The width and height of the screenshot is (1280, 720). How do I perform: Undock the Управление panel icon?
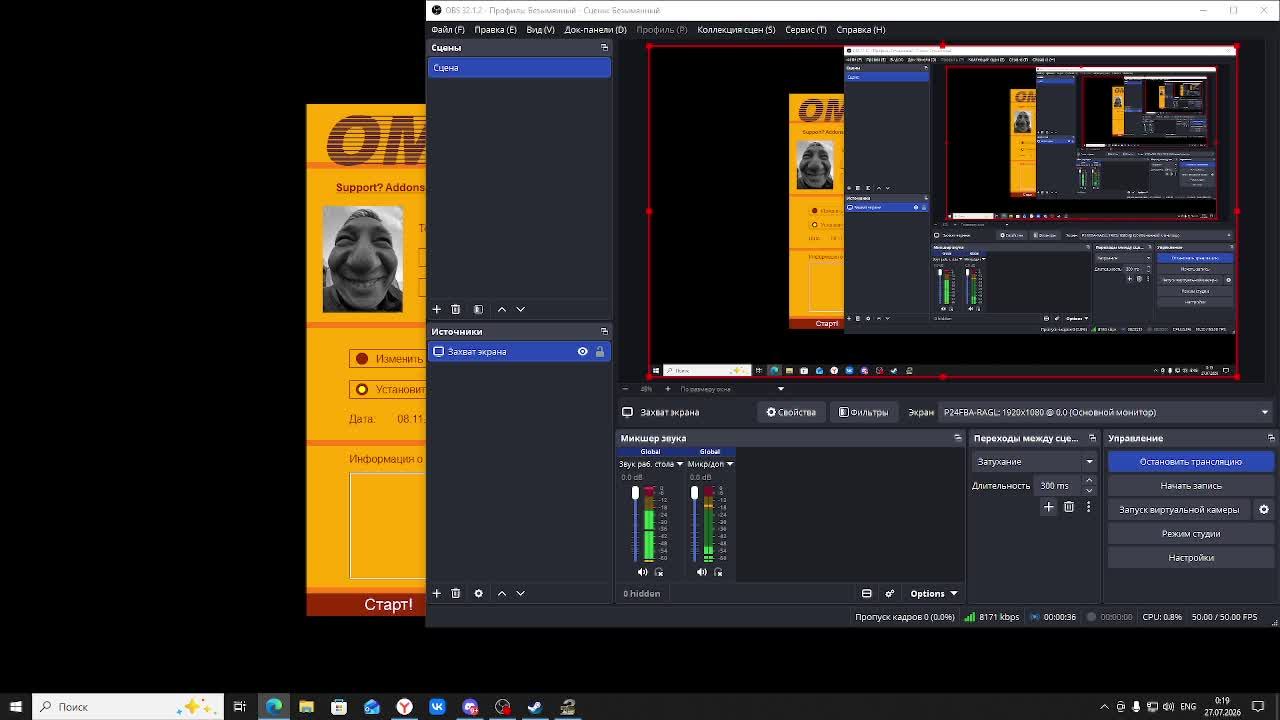(1271, 438)
